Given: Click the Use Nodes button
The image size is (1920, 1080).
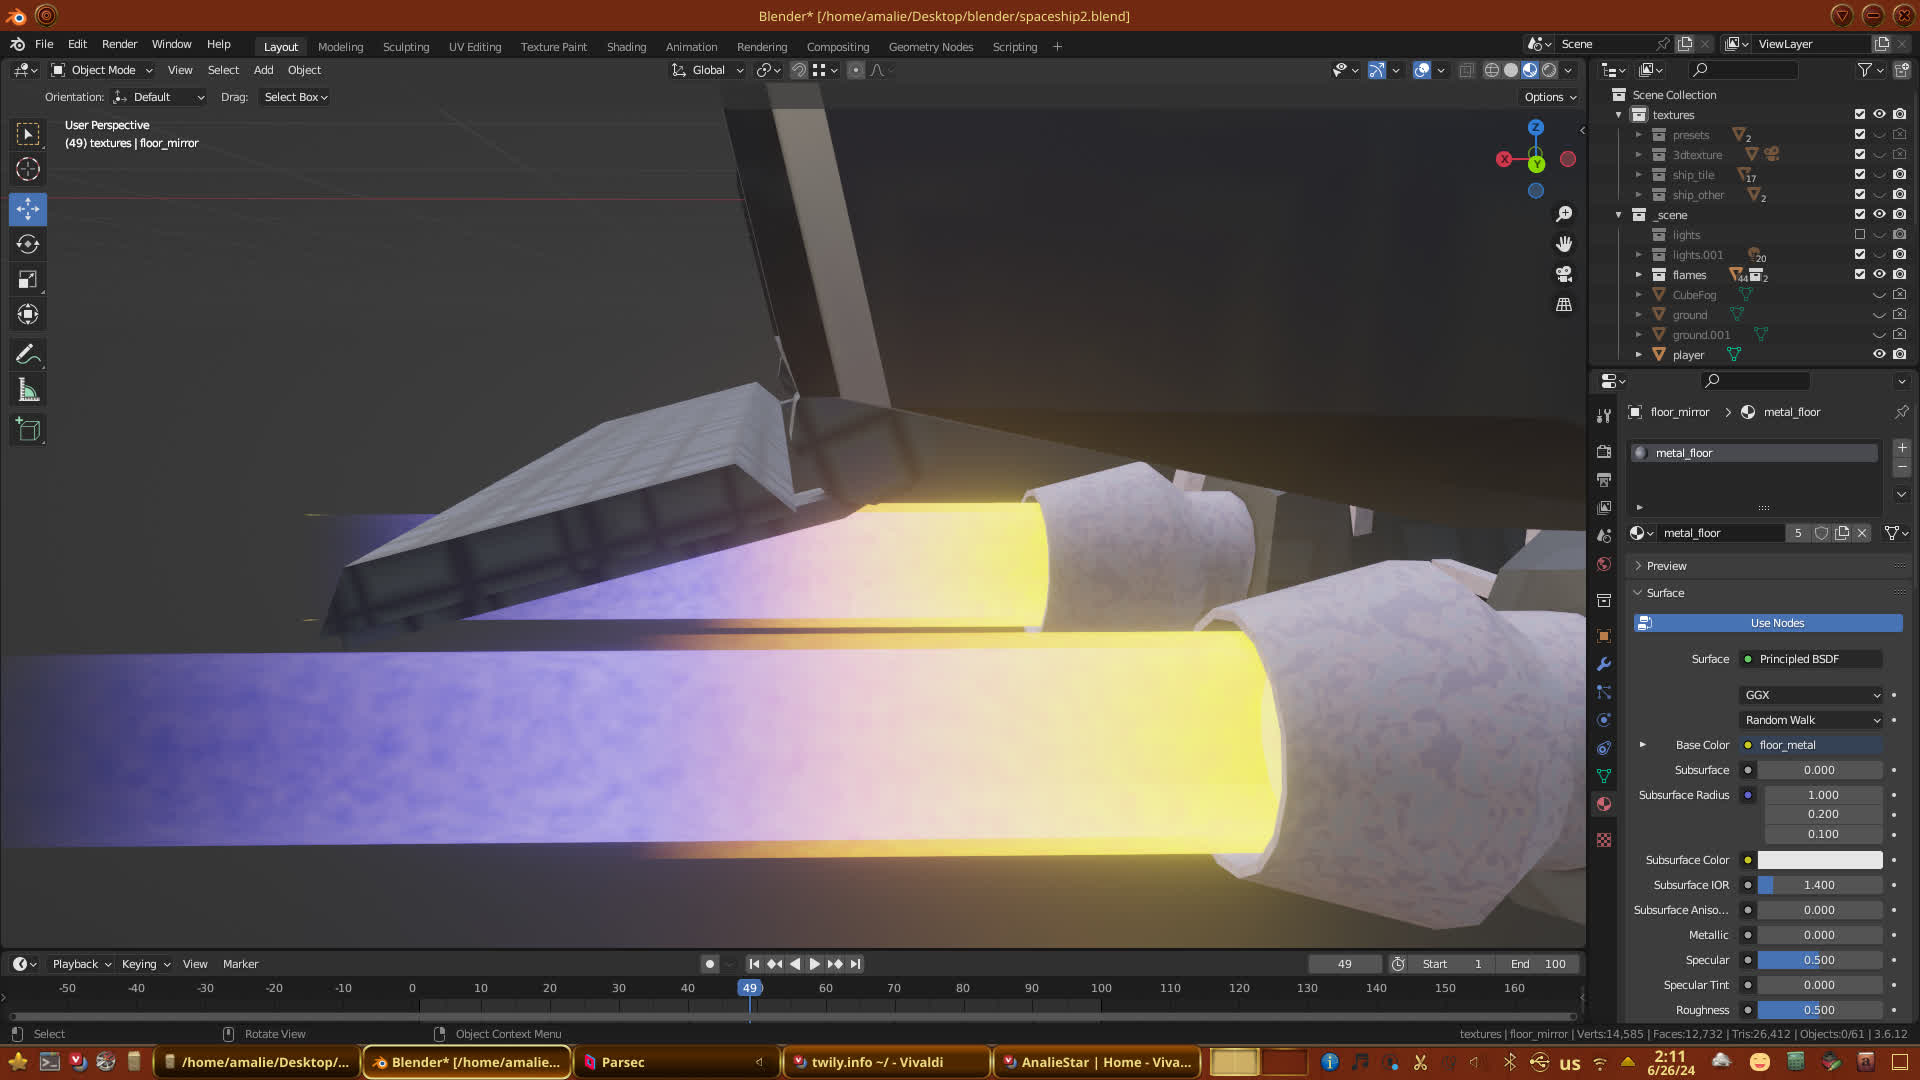Looking at the screenshot, I should 1776,623.
